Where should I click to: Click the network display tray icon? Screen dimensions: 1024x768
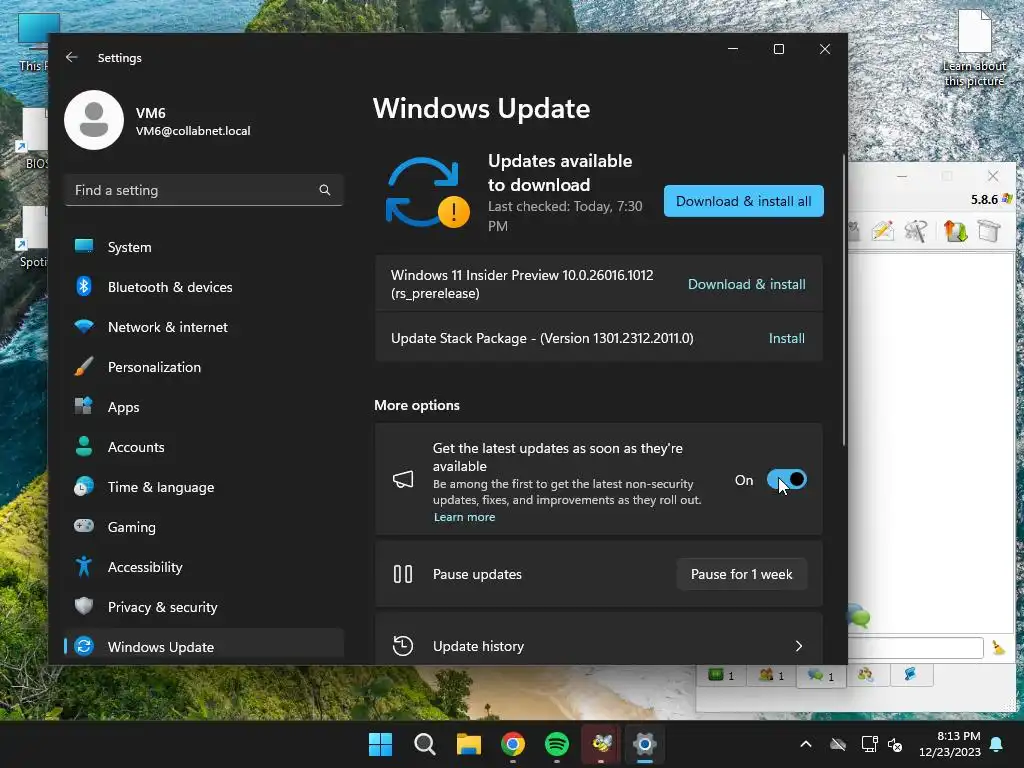pos(869,744)
